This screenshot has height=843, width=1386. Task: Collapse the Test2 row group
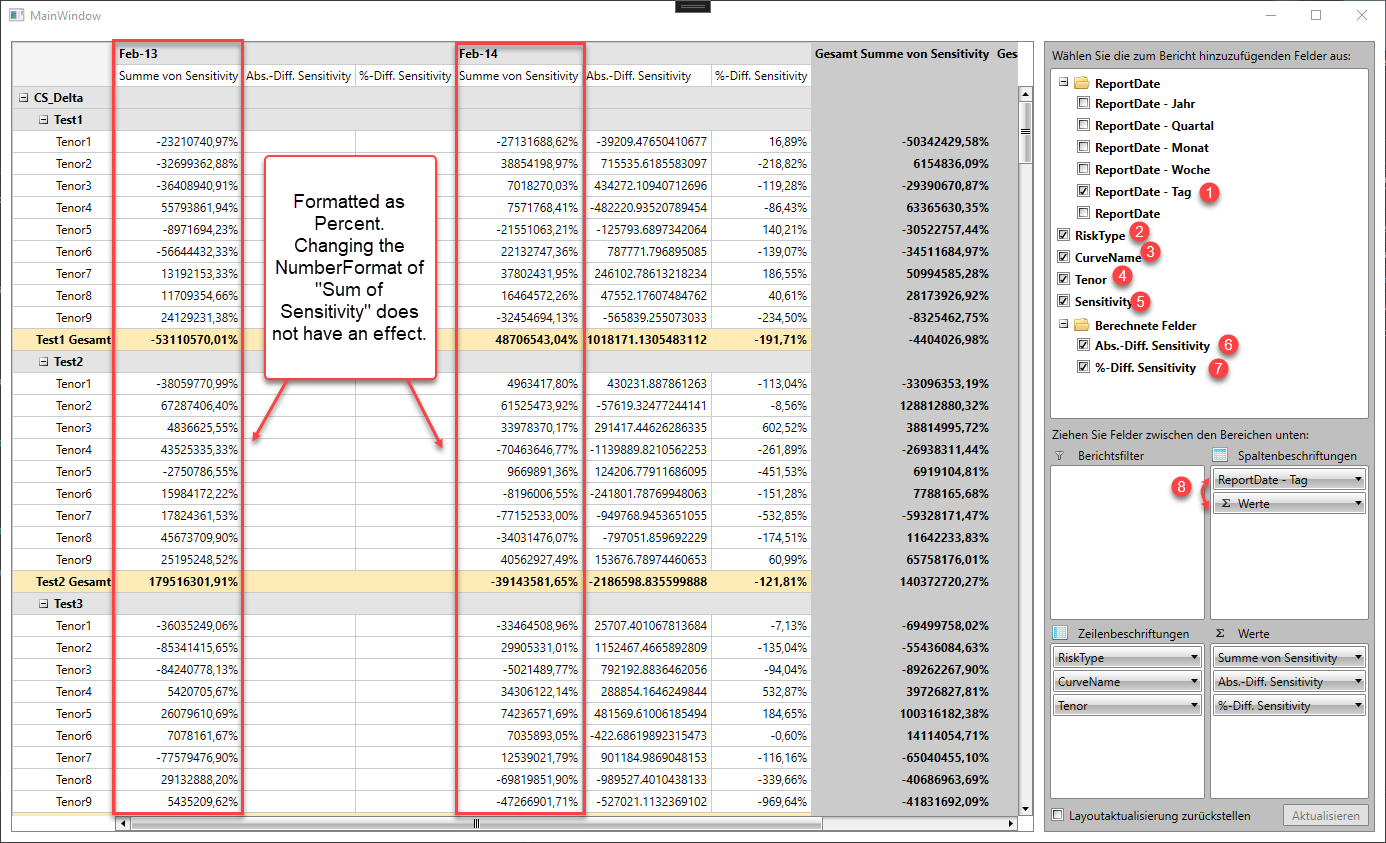[x=44, y=362]
